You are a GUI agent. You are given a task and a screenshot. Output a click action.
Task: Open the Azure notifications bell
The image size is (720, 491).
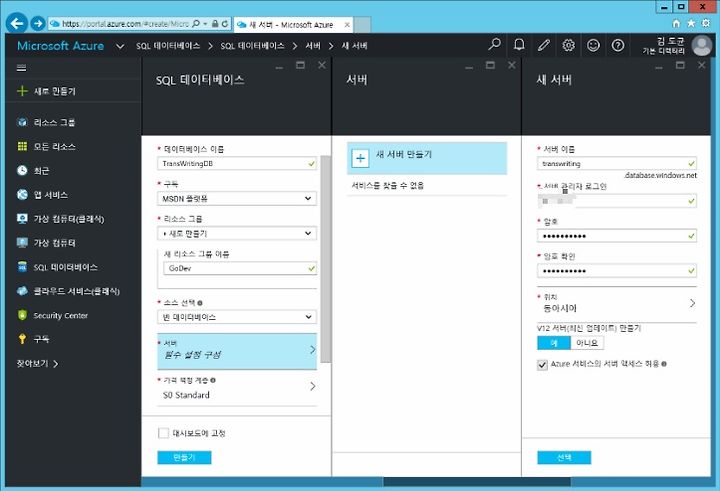(x=519, y=45)
